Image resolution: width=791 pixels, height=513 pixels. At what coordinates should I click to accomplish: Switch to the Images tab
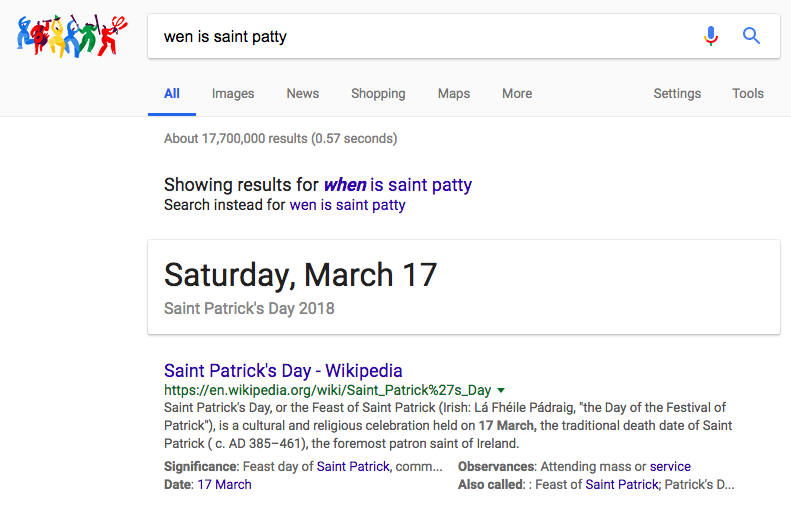pos(233,93)
